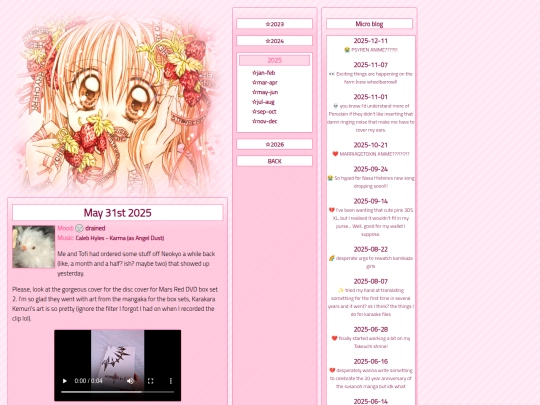Select micro blog date 2025-11-07

tap(371, 65)
